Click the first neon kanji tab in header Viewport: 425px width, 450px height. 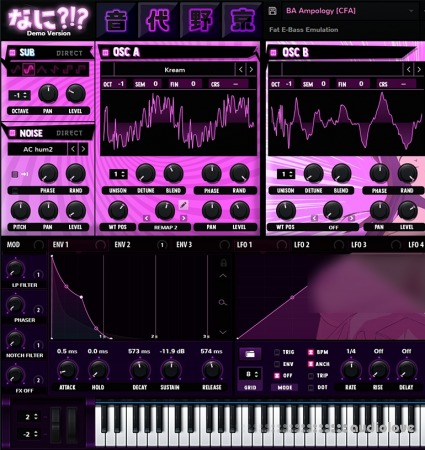click(116, 20)
